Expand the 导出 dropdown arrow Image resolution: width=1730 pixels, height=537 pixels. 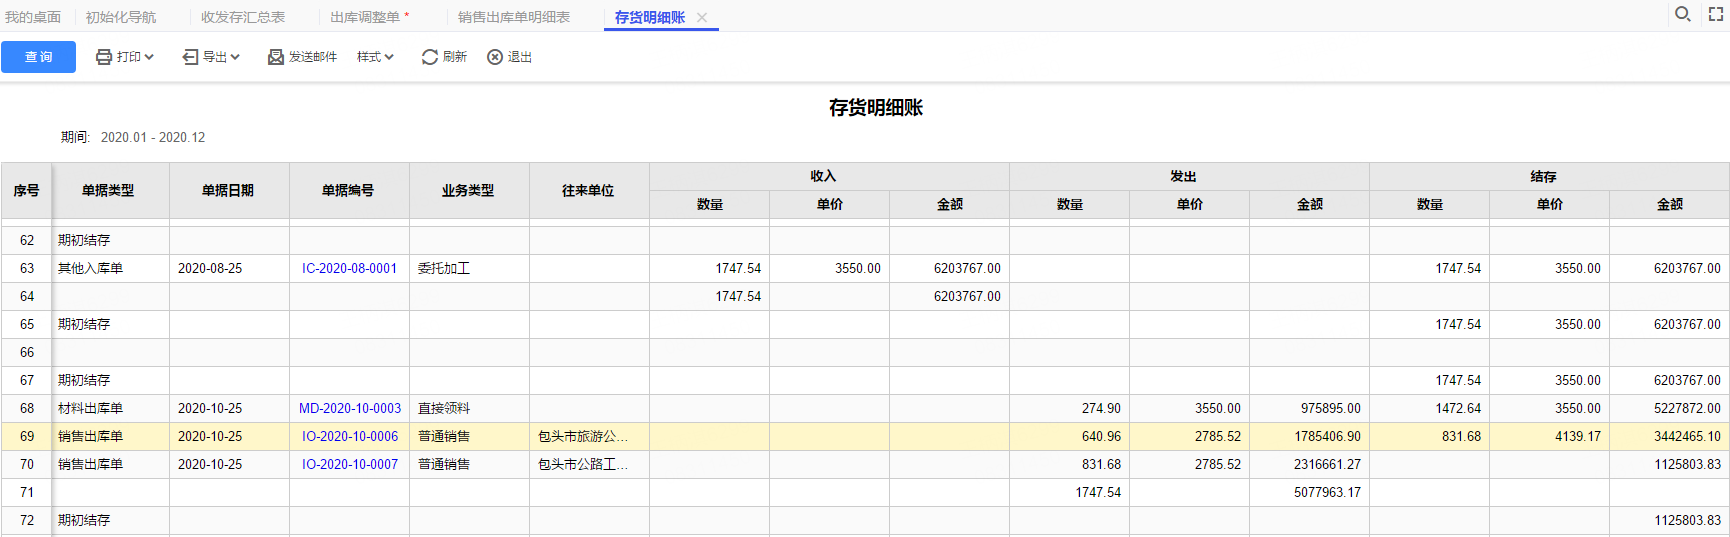(235, 57)
